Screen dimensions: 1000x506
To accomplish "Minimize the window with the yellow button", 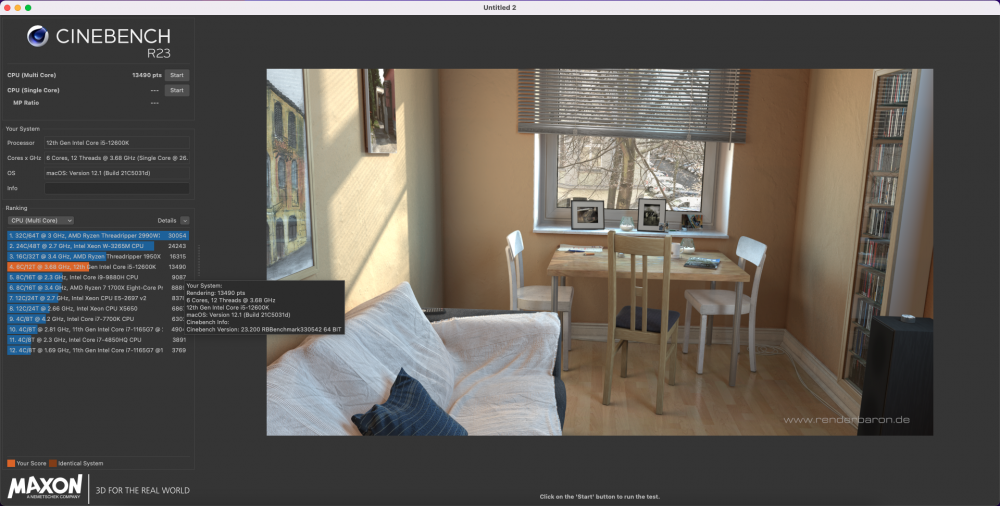I will (x=18, y=8).
